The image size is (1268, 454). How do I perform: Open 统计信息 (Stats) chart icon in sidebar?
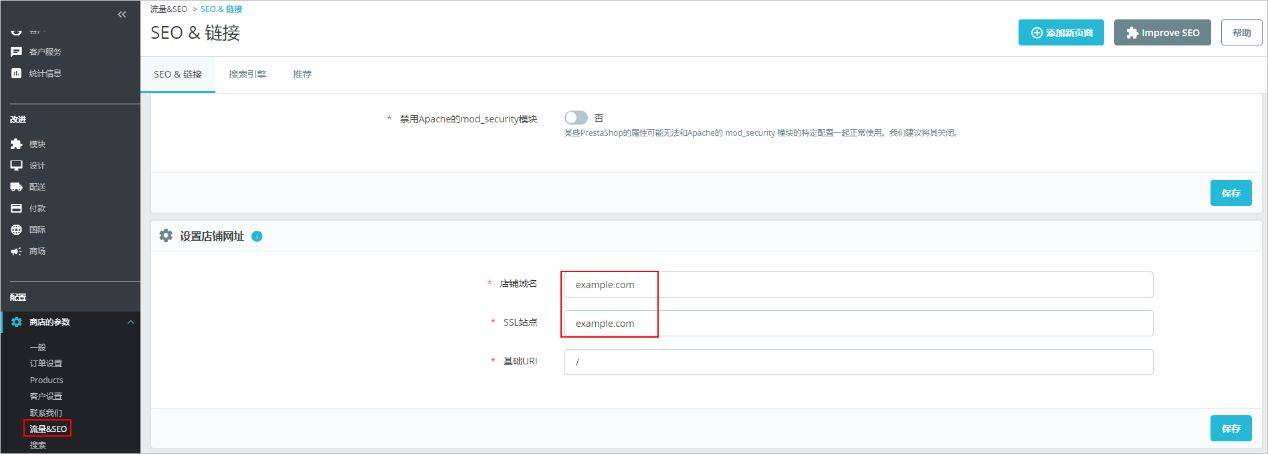(16, 73)
